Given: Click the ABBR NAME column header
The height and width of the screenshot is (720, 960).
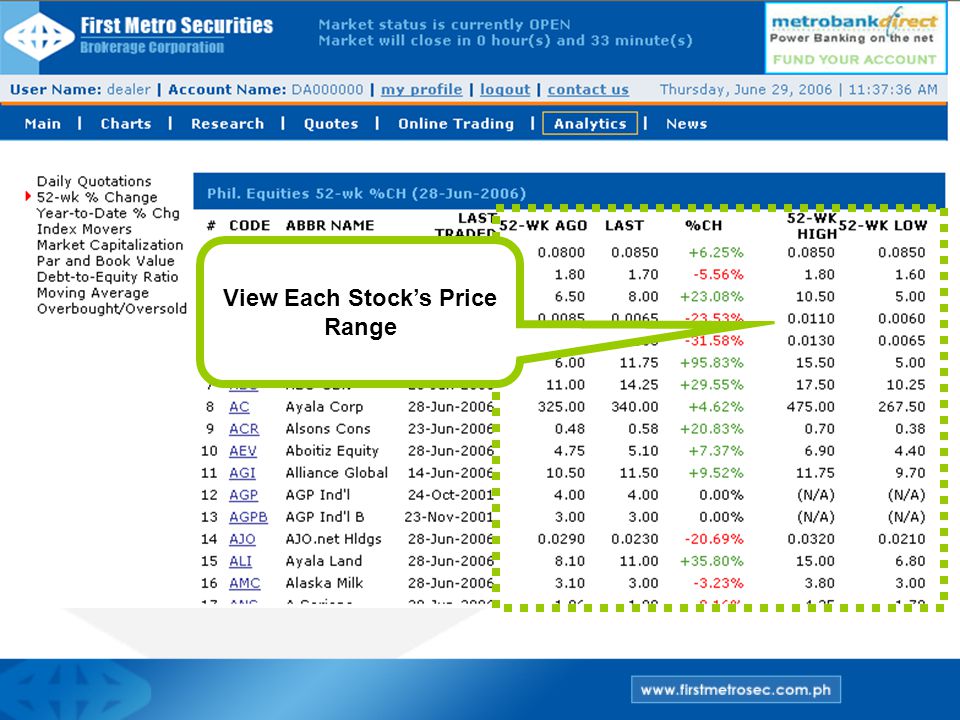Looking at the screenshot, I should 329,225.
